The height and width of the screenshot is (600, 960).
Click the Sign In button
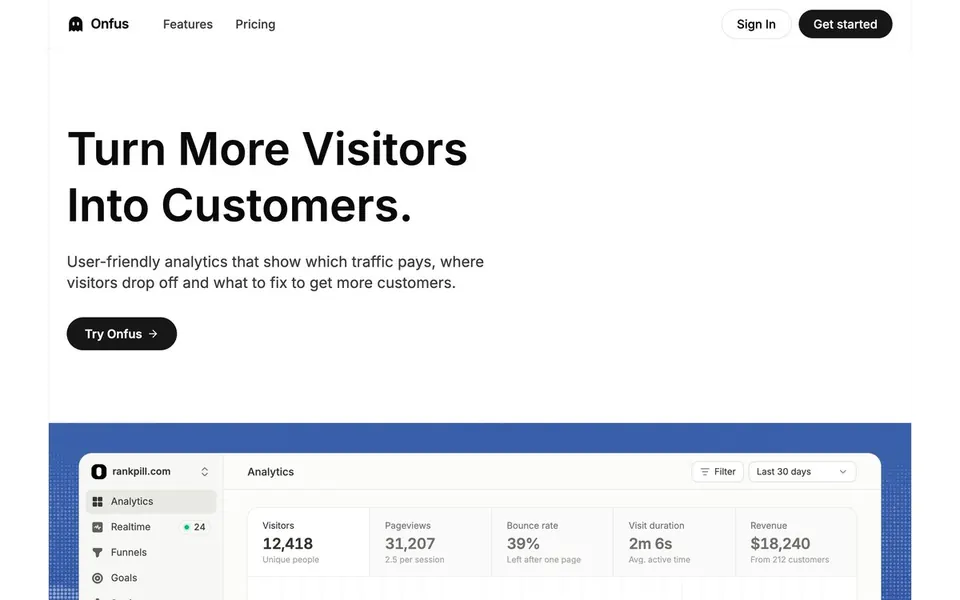[756, 24]
